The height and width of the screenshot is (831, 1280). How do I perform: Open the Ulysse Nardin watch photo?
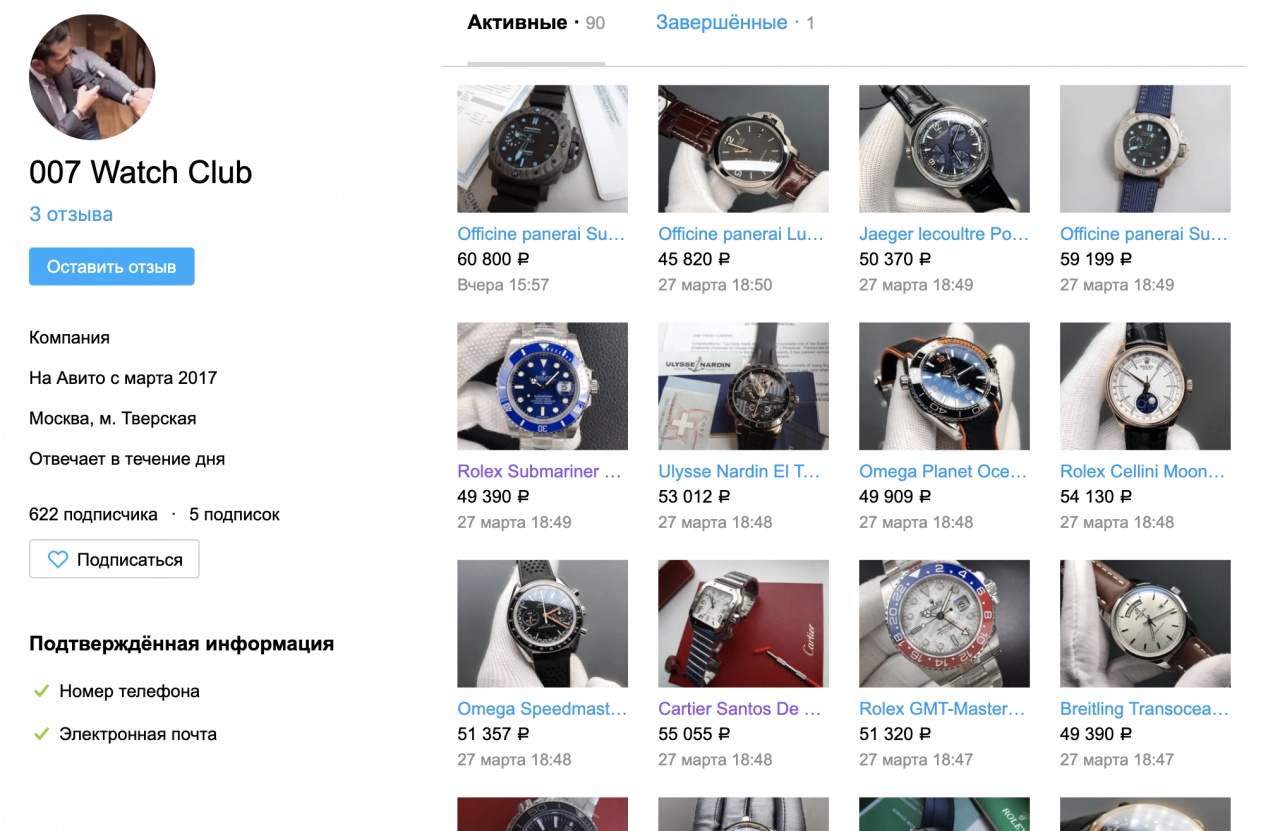(743, 386)
